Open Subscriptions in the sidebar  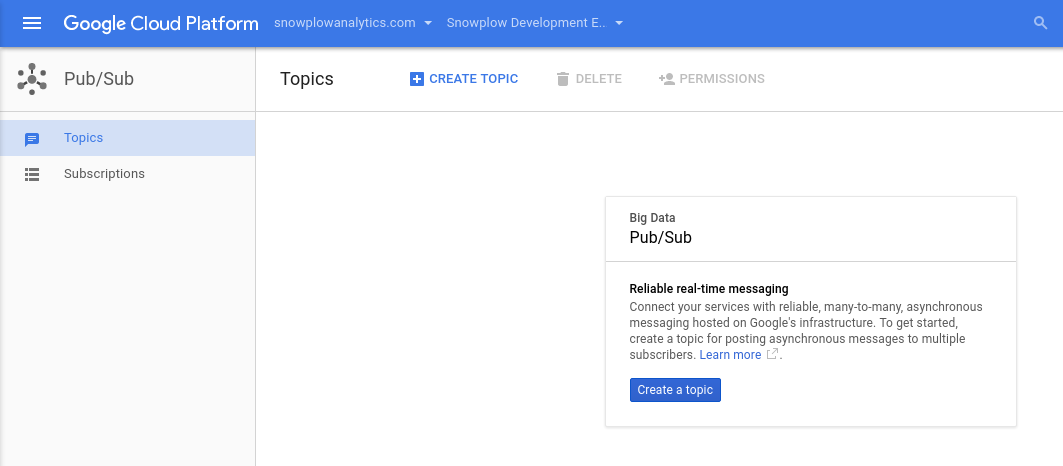[127, 174]
